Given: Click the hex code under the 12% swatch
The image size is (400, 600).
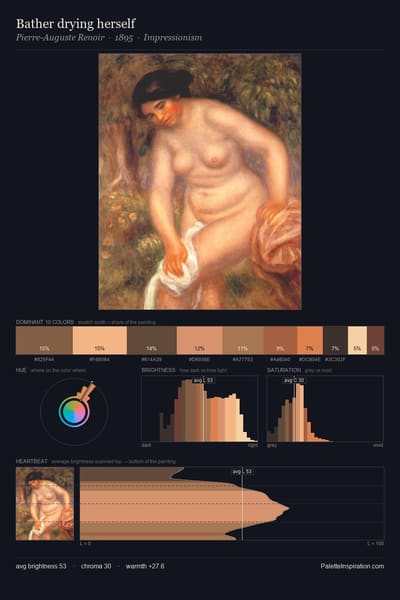Looking at the screenshot, I should tap(199, 360).
